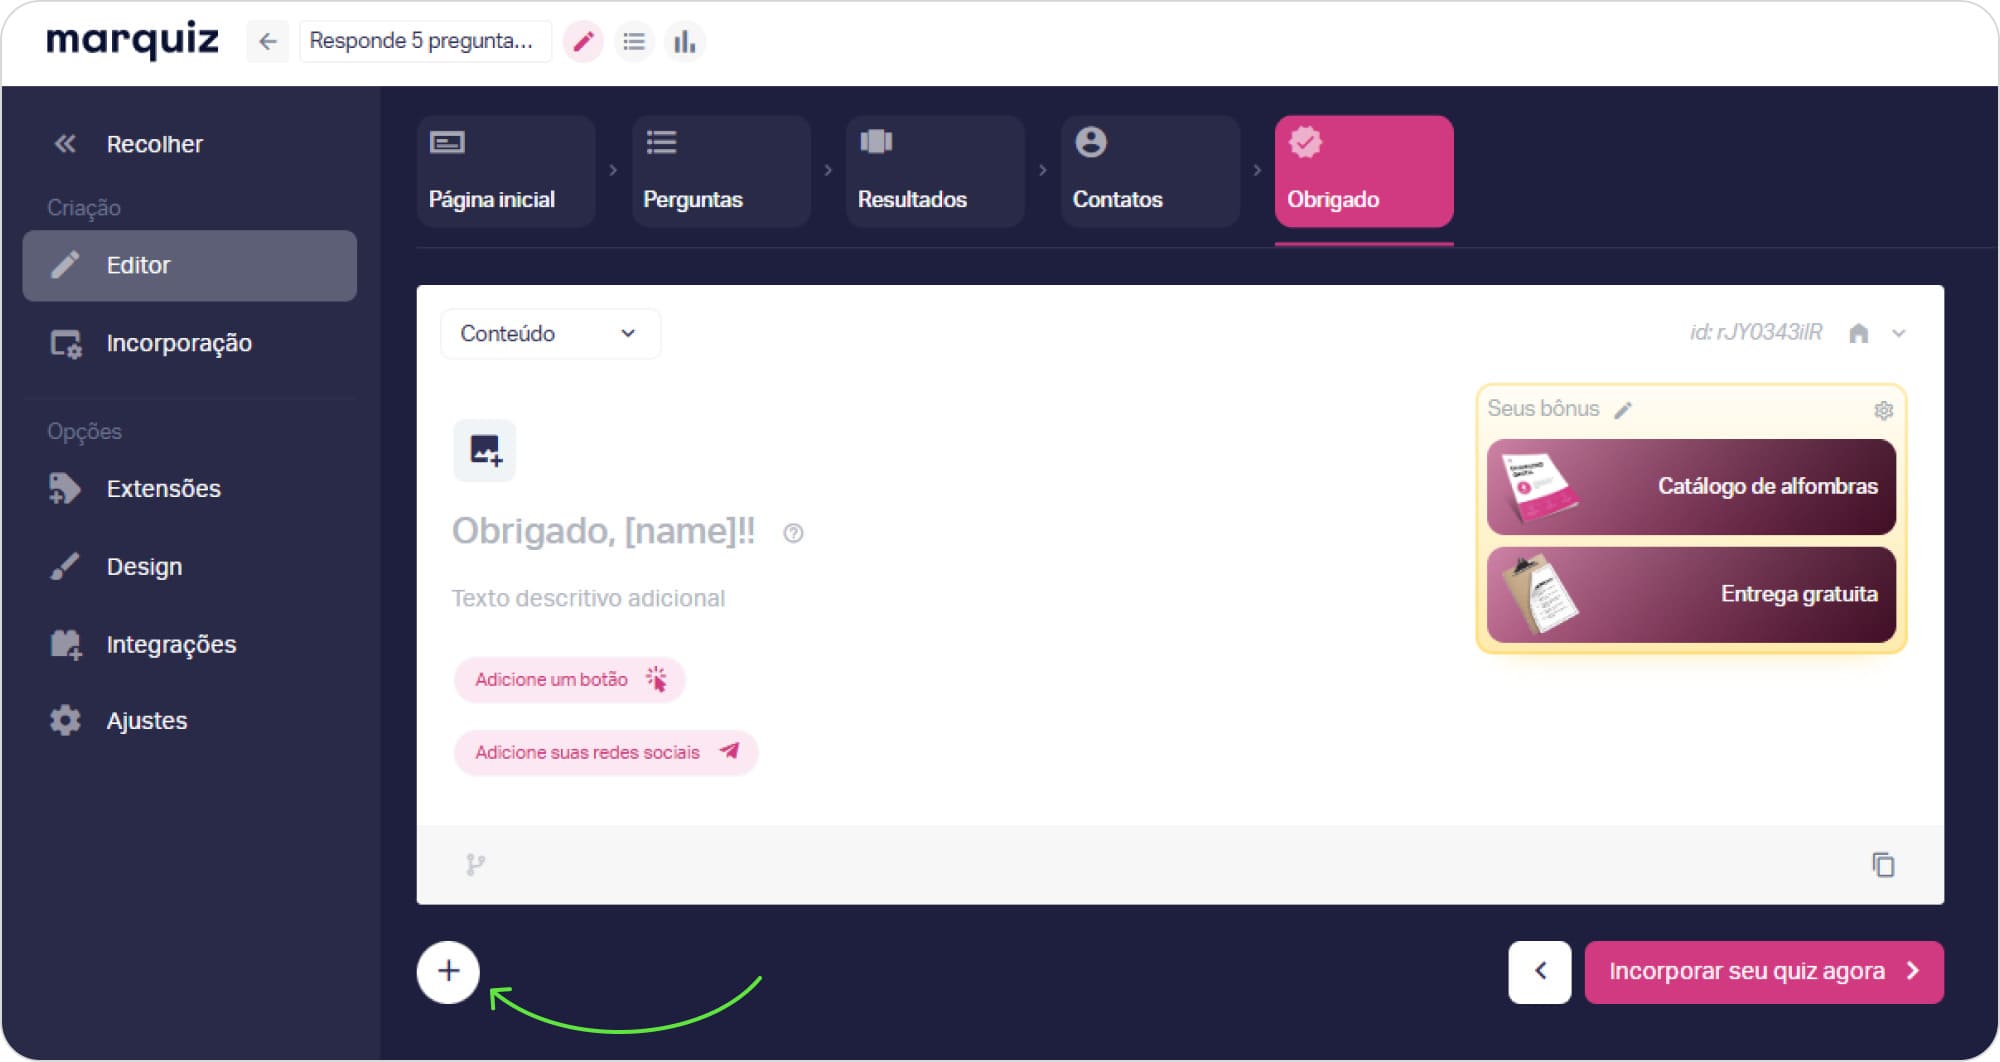Image resolution: width=2000 pixels, height=1062 pixels.
Task: Open Integrações in the sidebar
Action: click(190, 644)
